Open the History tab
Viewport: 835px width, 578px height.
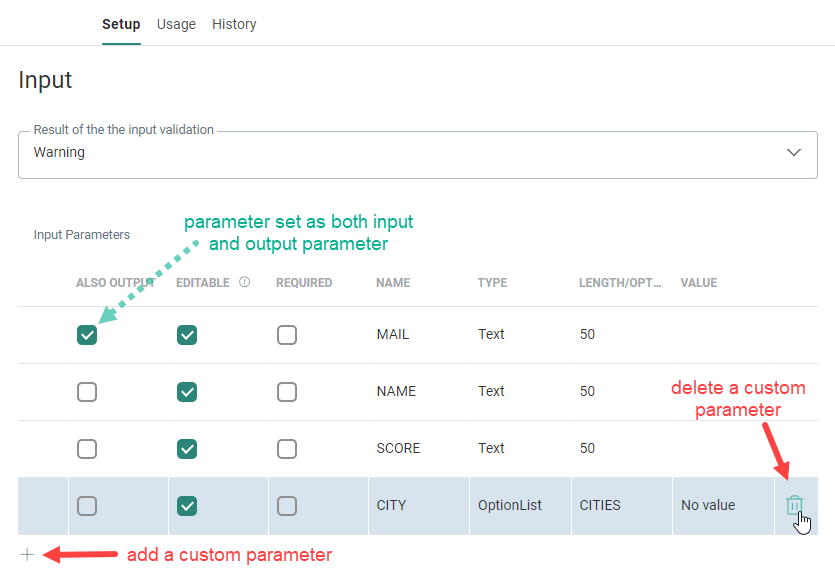coord(234,24)
